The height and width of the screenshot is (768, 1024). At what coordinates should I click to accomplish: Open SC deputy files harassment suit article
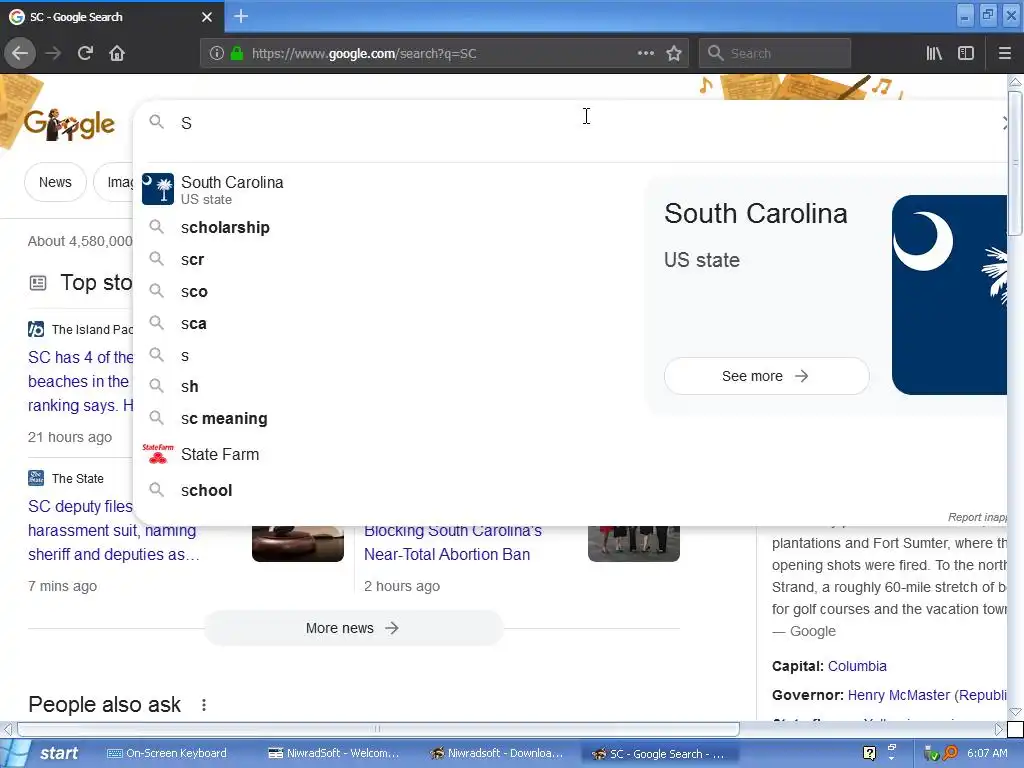[114, 530]
